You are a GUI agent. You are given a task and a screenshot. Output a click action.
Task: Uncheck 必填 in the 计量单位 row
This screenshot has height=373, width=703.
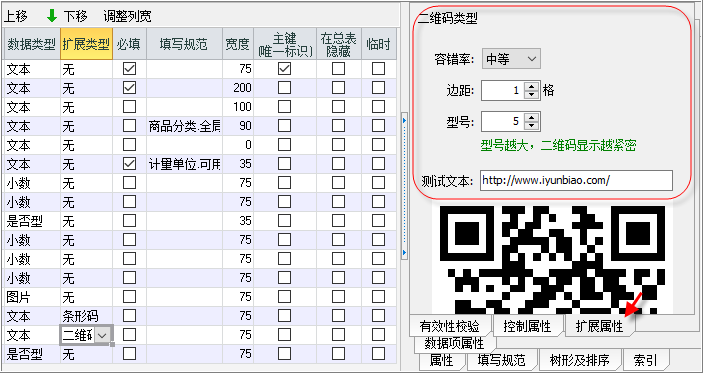pyautogui.click(x=129, y=164)
